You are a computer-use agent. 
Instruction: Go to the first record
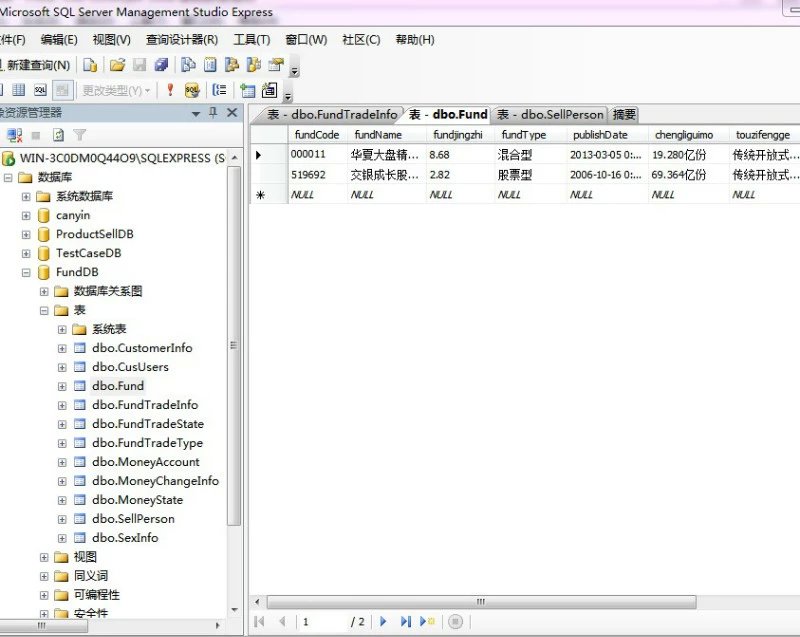click(x=259, y=621)
